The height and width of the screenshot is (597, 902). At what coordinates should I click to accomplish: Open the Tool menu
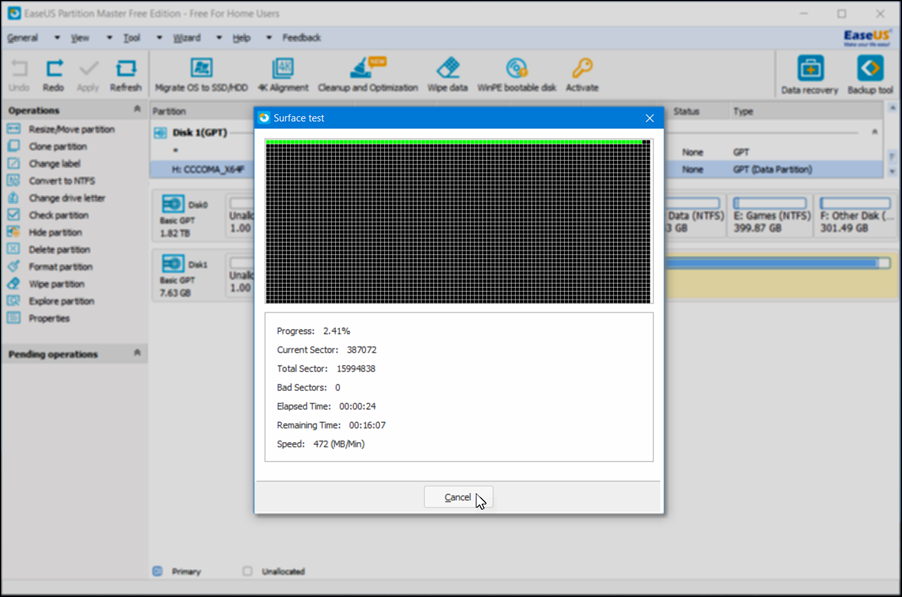pyautogui.click(x=132, y=38)
